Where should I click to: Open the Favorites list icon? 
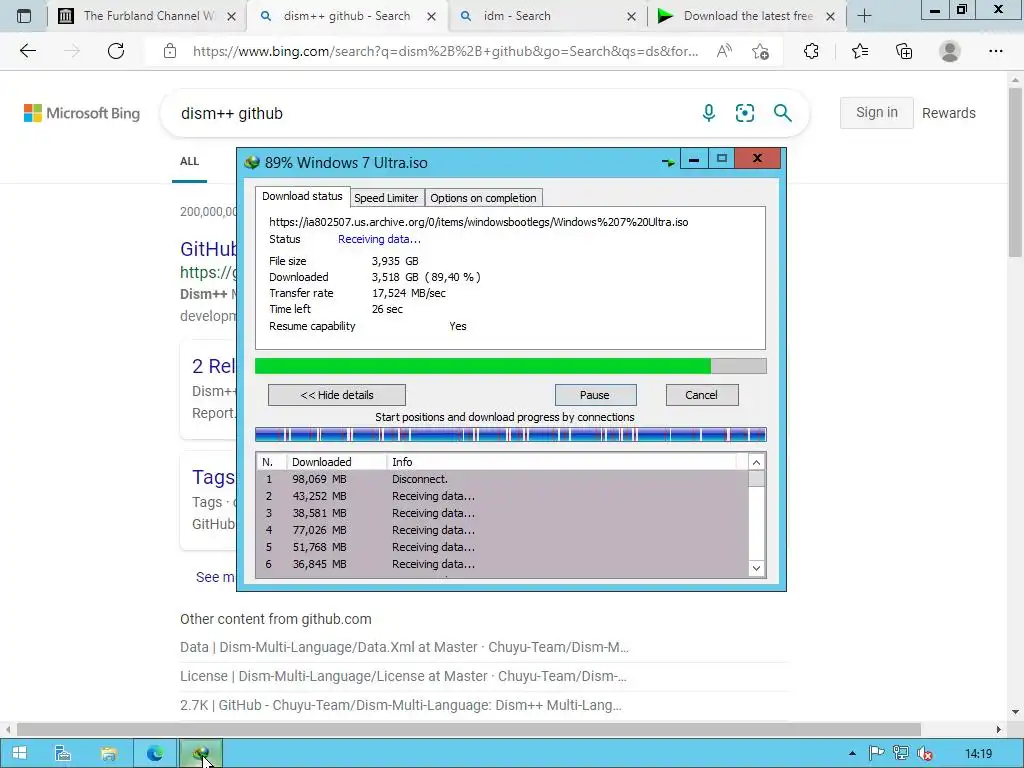859,51
